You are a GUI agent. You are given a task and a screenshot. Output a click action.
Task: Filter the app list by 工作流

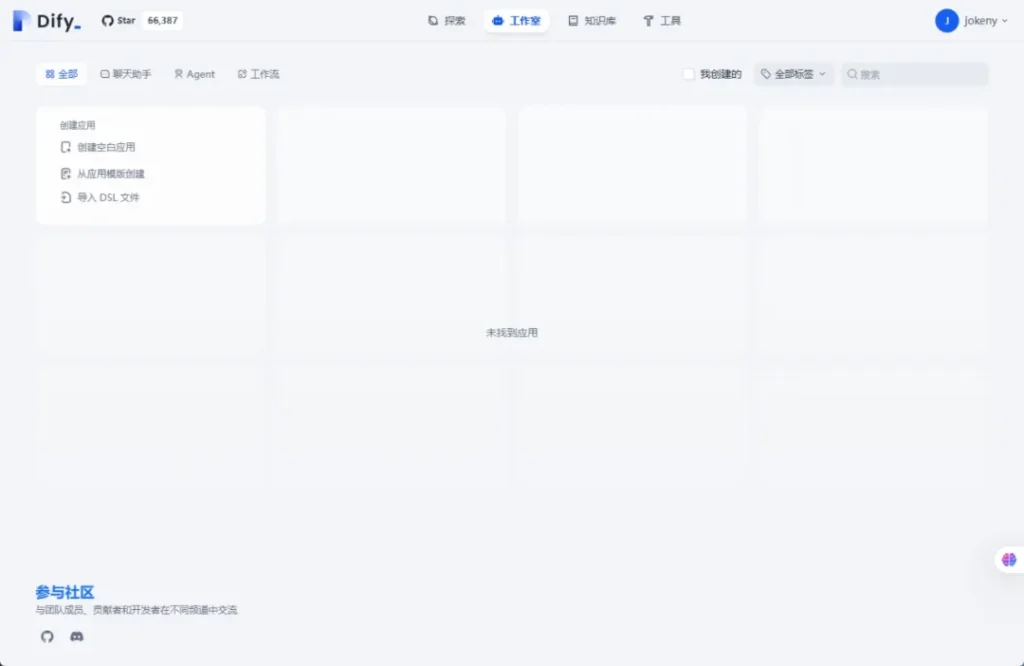(258, 74)
